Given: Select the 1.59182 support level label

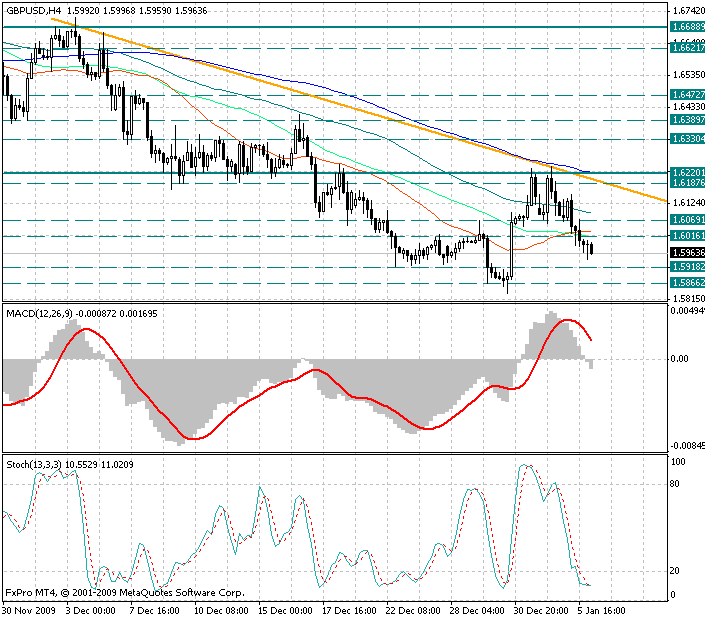Looking at the screenshot, I should pyautogui.click(x=687, y=267).
